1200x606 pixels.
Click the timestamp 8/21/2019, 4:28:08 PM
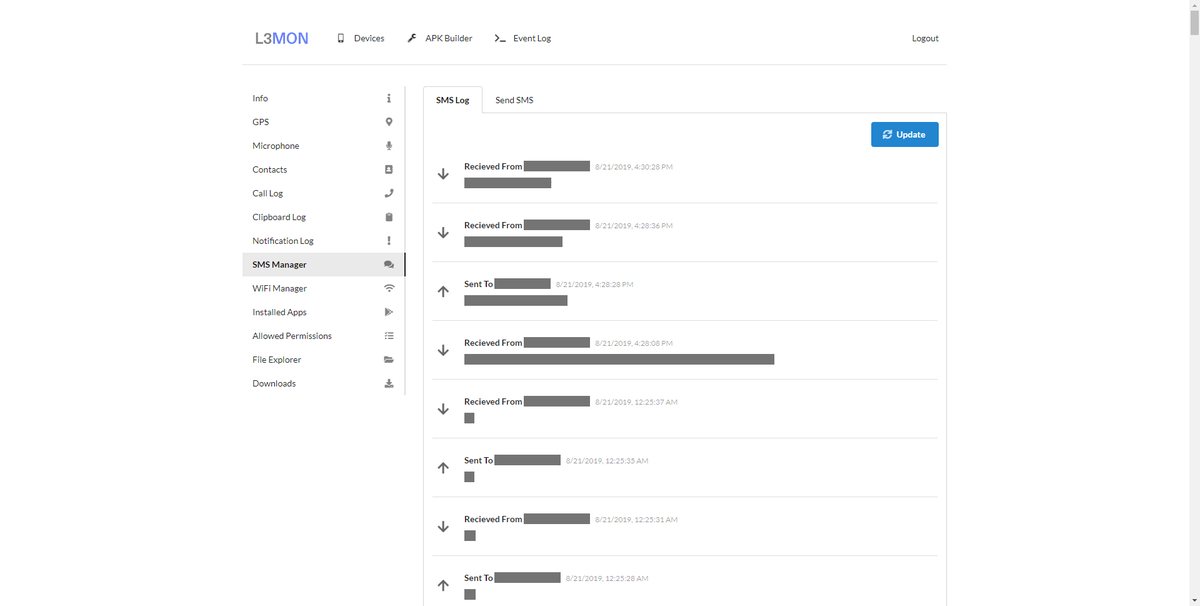pos(634,344)
